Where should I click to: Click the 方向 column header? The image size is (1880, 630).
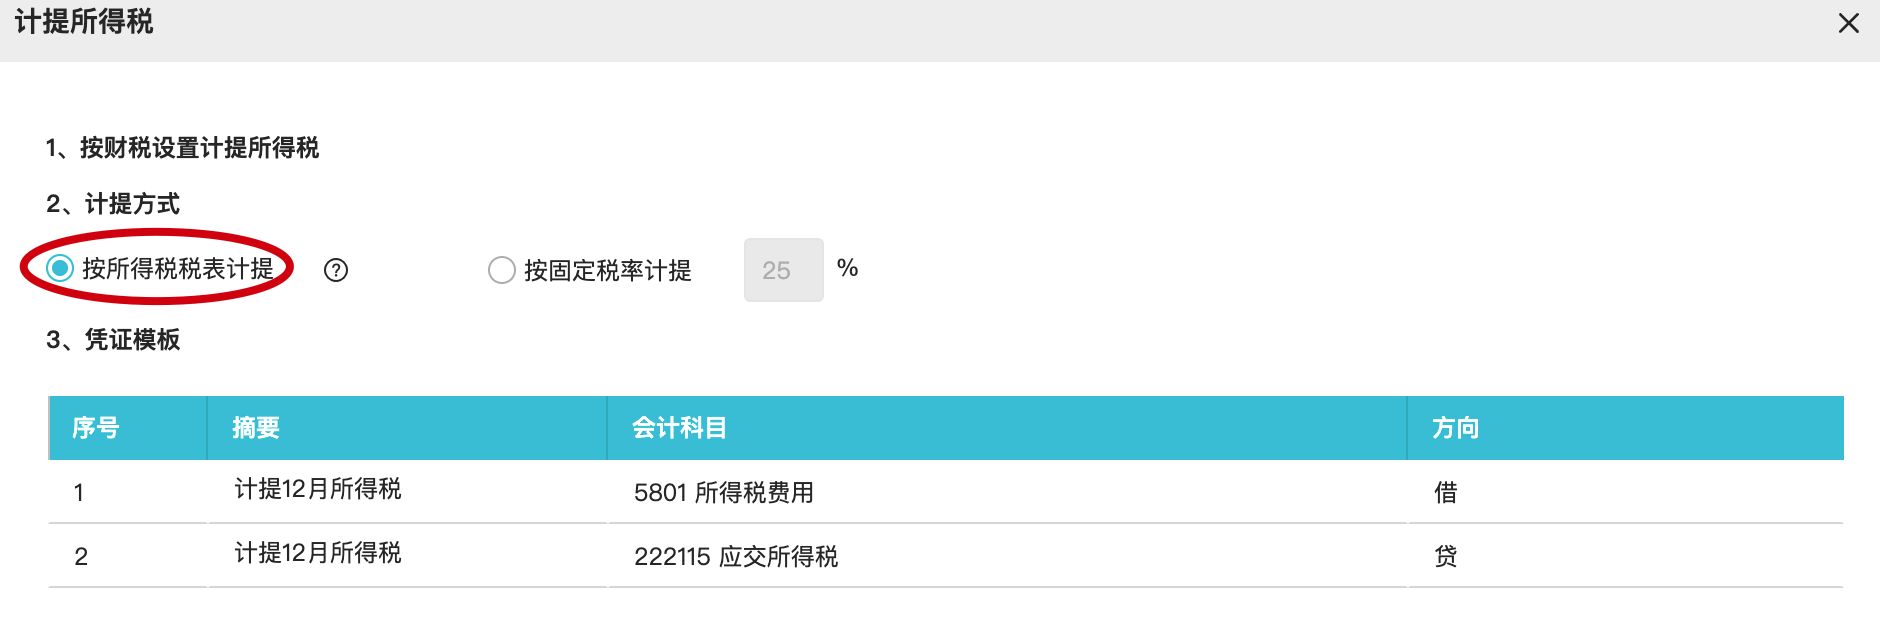[x=1455, y=428]
